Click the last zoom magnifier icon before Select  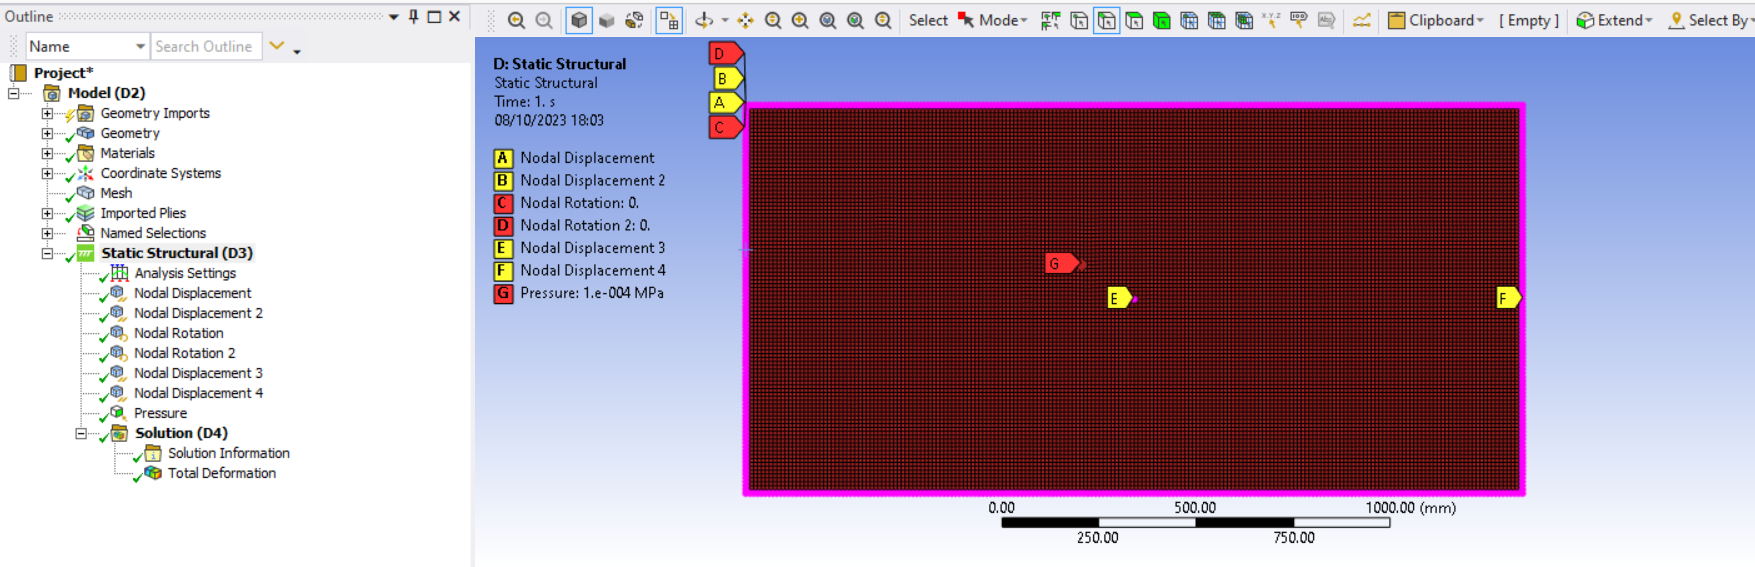tap(883, 20)
